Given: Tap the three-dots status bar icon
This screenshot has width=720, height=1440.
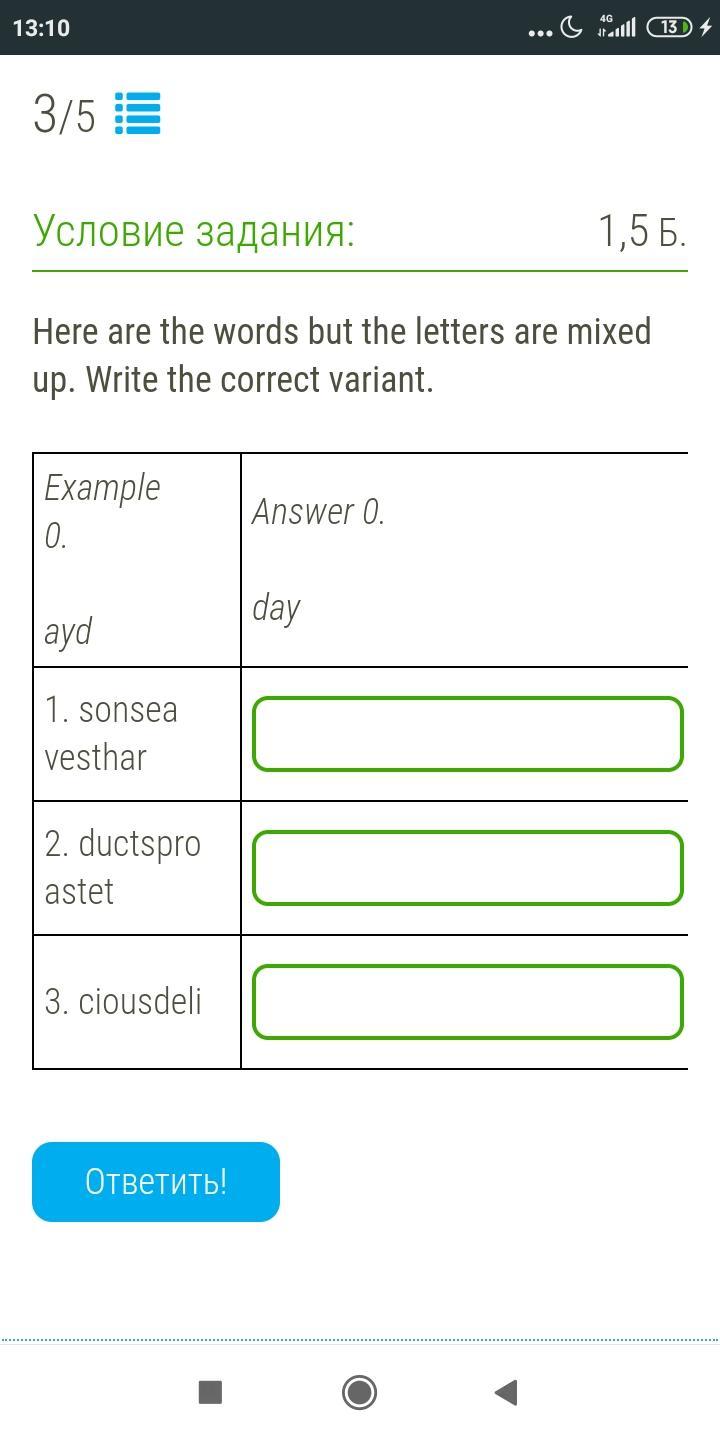Looking at the screenshot, I should 539,32.
